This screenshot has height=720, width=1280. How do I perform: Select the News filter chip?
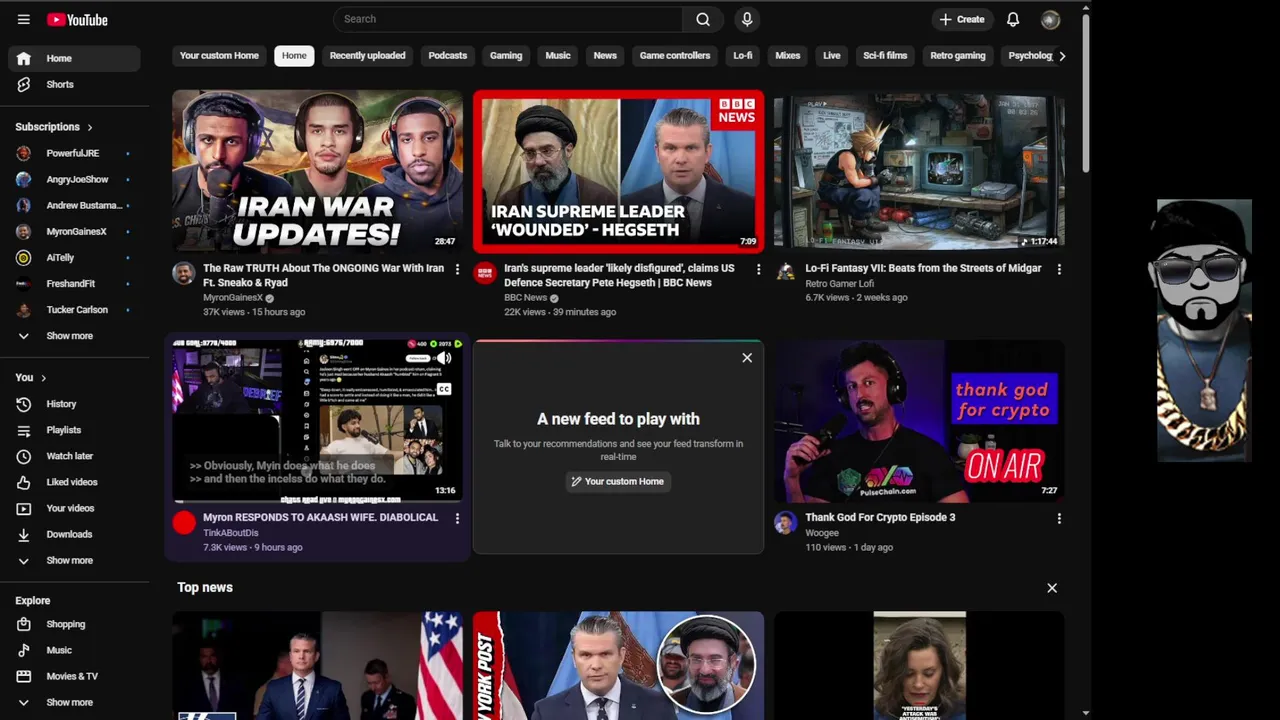coord(605,56)
